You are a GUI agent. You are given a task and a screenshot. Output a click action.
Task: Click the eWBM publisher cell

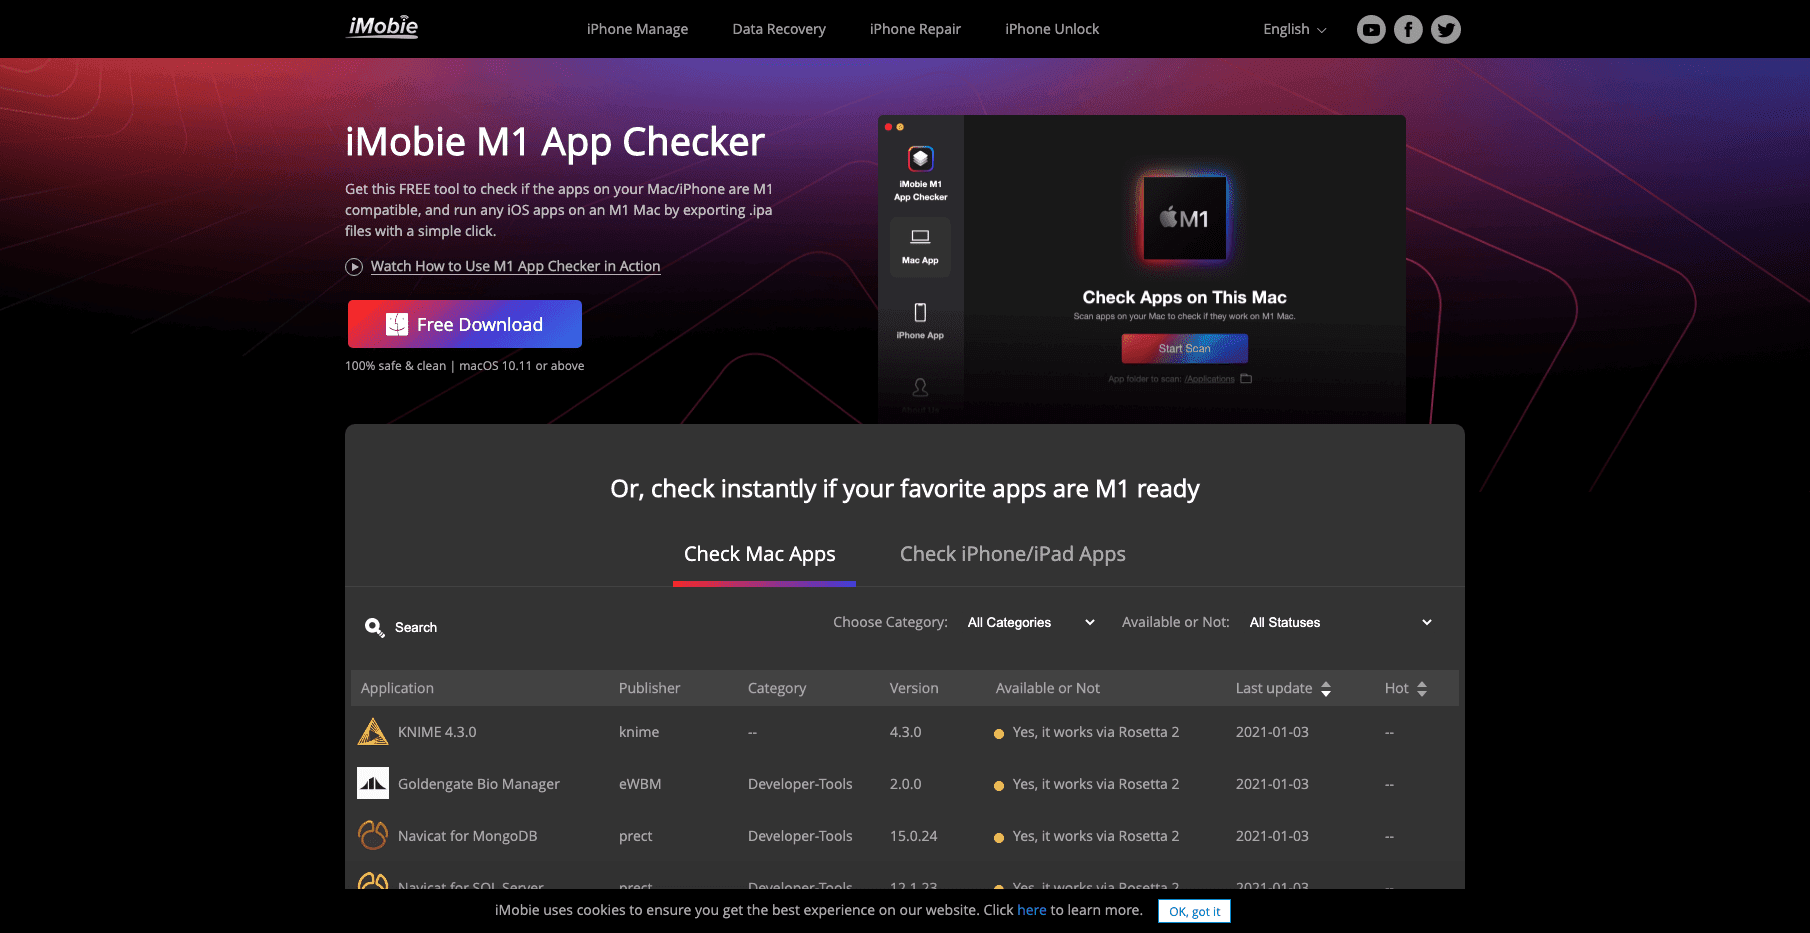640,784
